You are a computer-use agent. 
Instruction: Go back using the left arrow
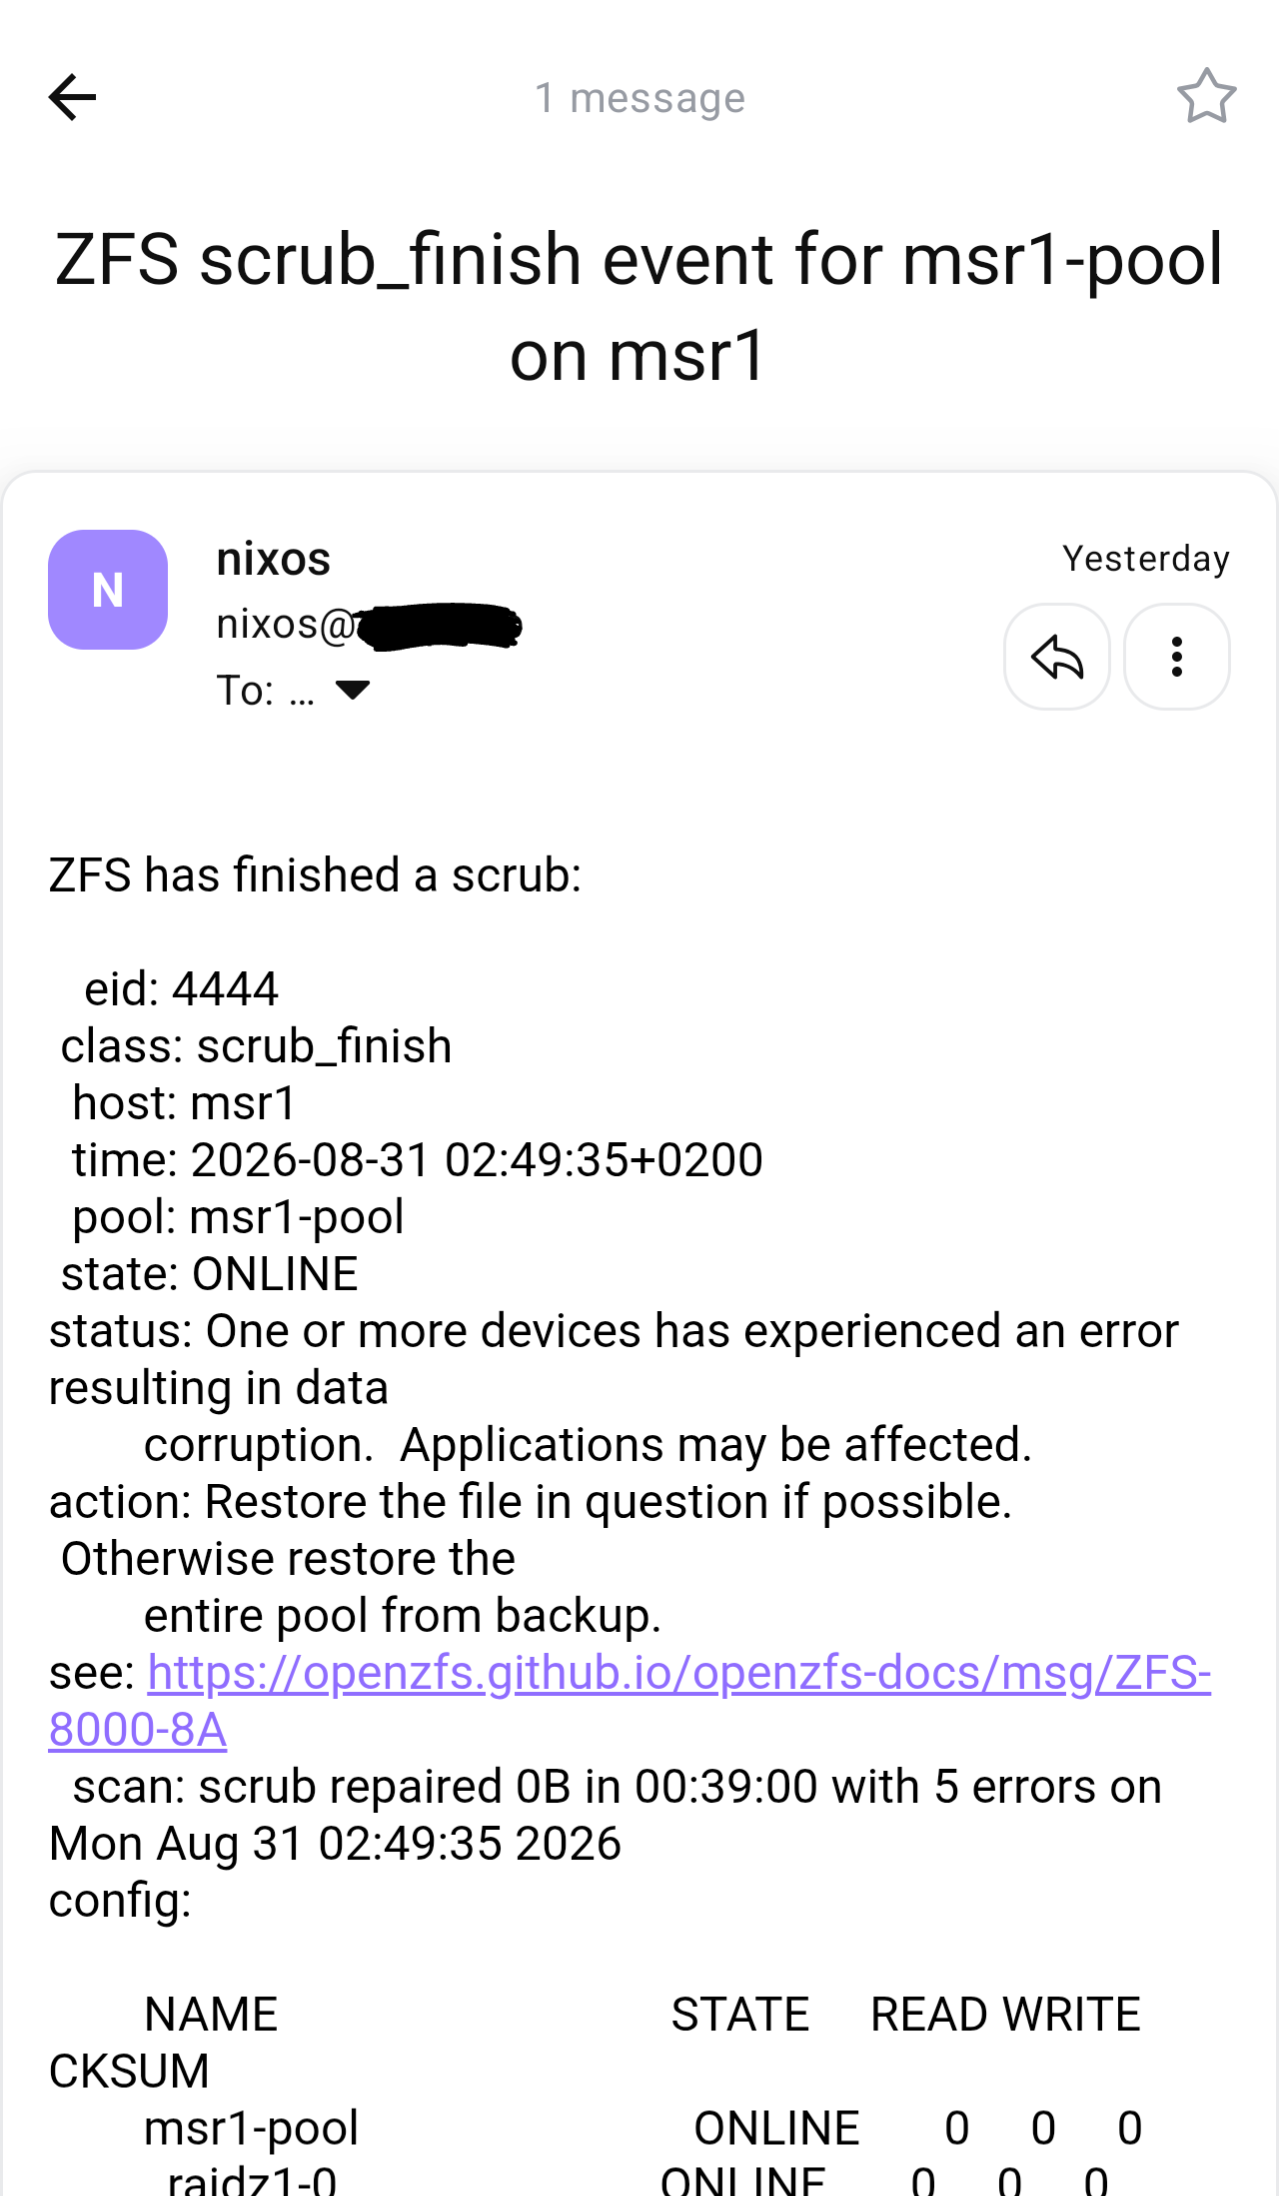point(72,97)
